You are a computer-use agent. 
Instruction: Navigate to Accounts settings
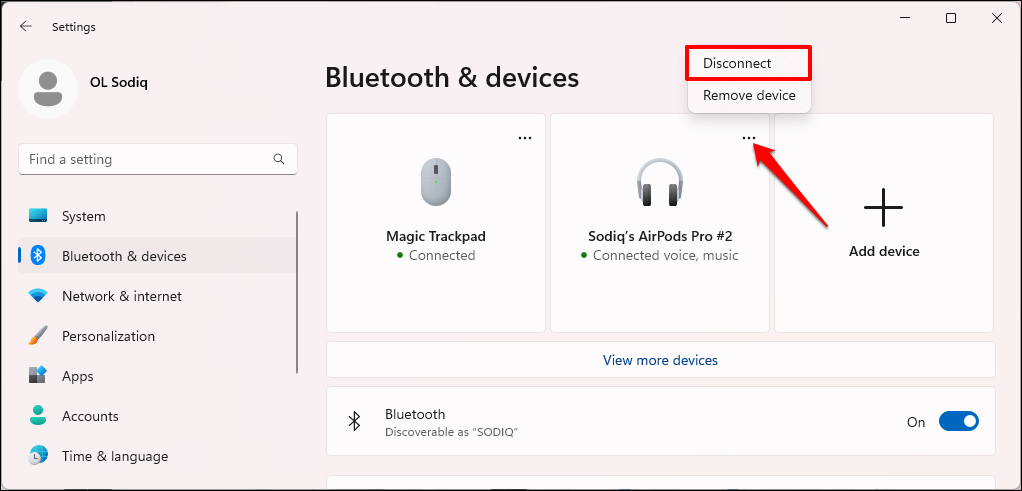tap(90, 416)
